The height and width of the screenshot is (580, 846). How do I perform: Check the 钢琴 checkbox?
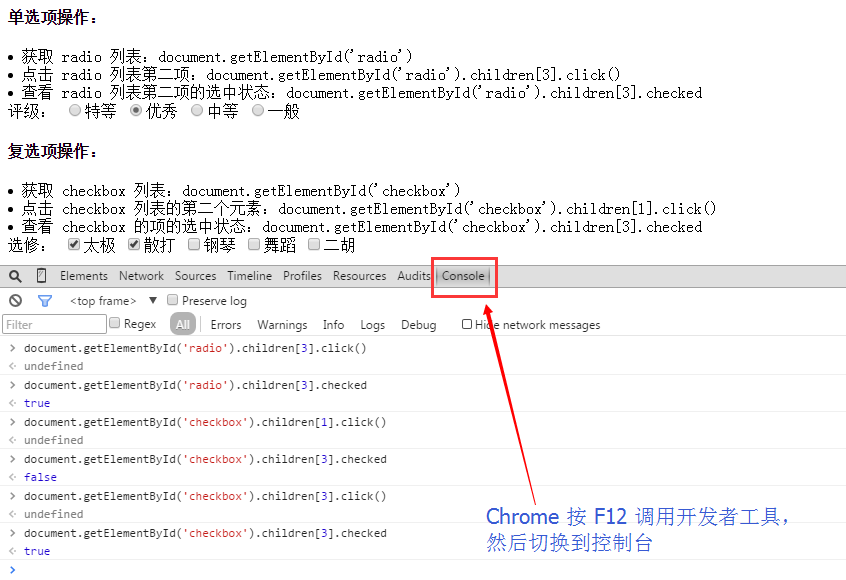(194, 244)
